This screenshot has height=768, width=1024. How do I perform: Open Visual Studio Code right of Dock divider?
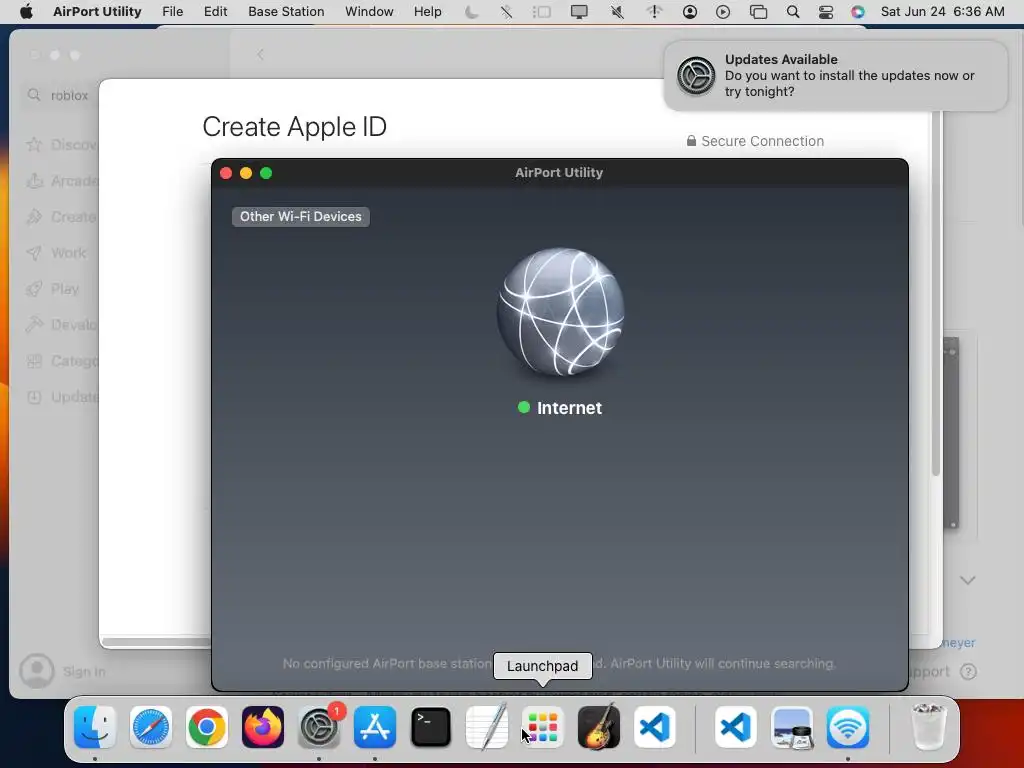coord(736,727)
